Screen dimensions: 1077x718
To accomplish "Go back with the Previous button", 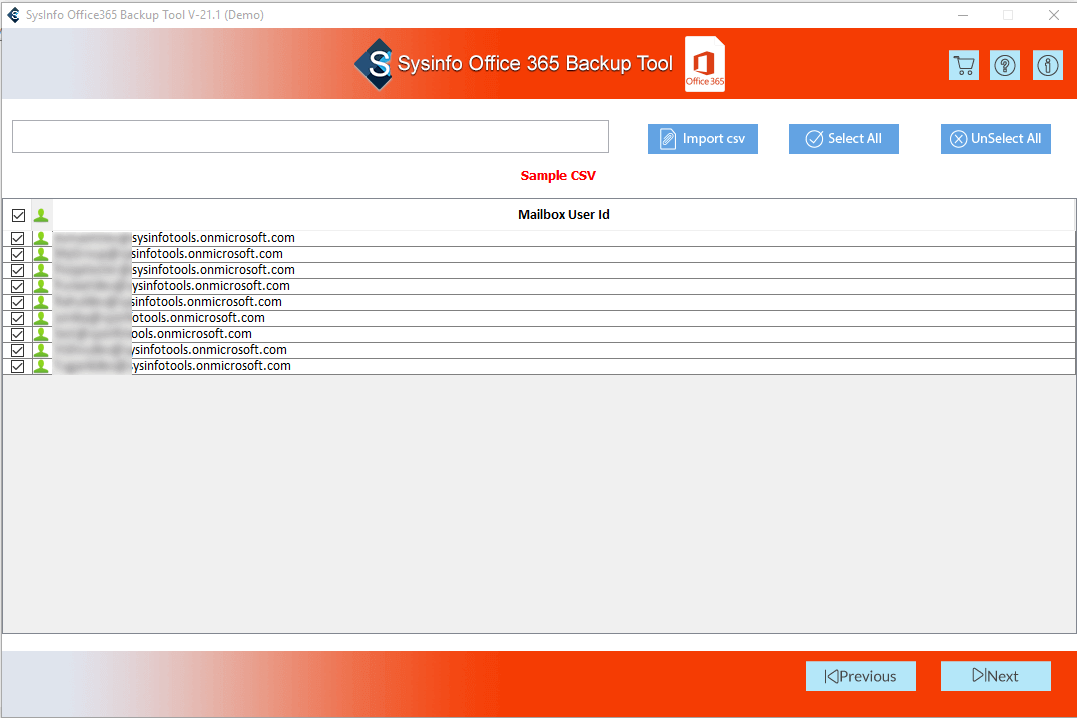I will (861, 676).
